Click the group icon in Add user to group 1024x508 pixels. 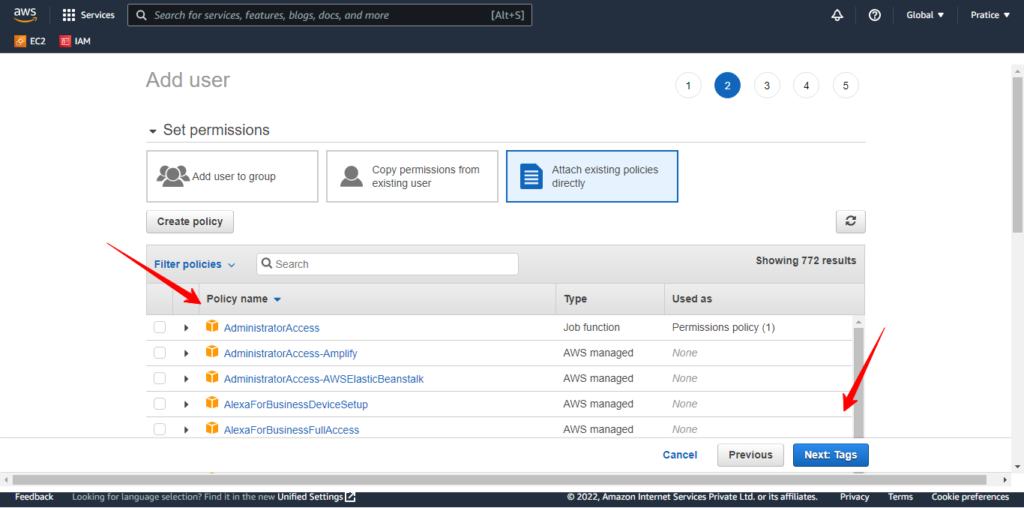173,176
